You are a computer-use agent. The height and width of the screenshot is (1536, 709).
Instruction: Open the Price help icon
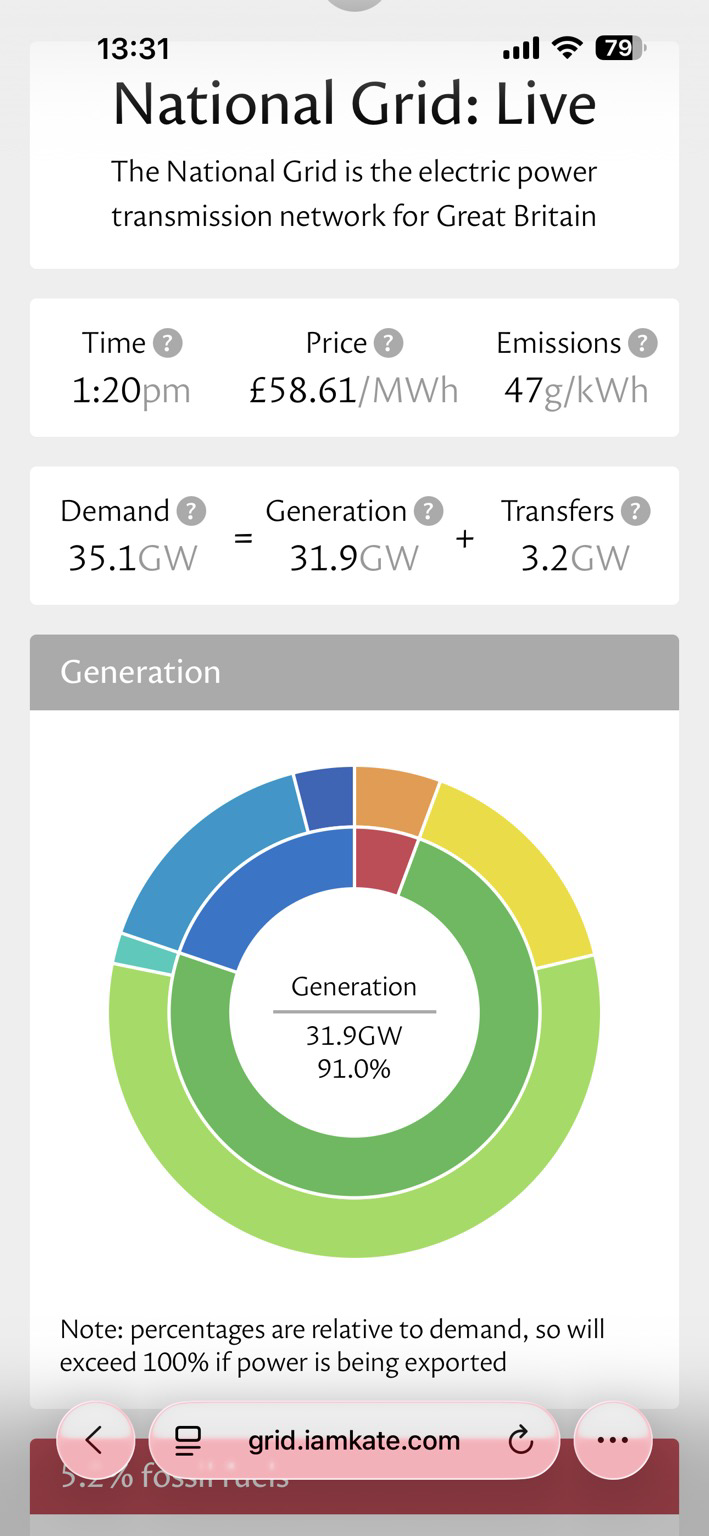[390, 343]
